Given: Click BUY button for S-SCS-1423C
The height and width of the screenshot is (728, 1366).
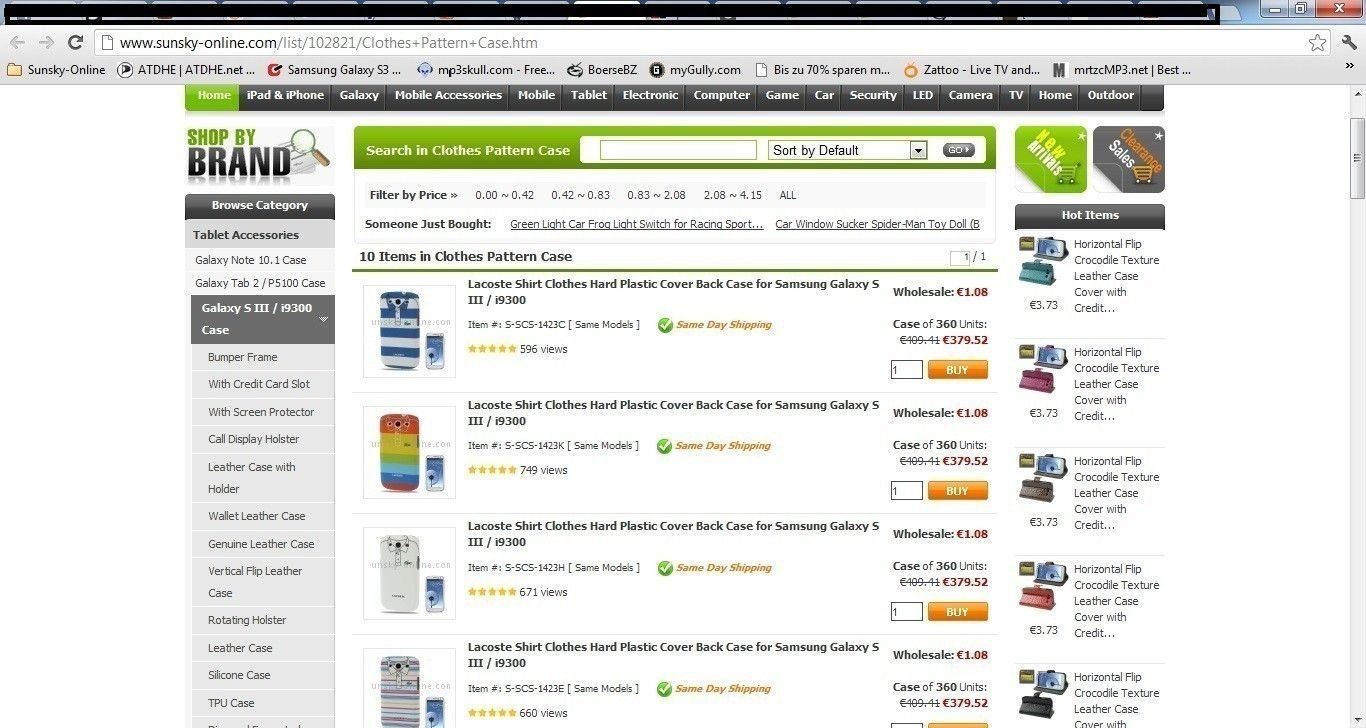Looking at the screenshot, I should [957, 370].
